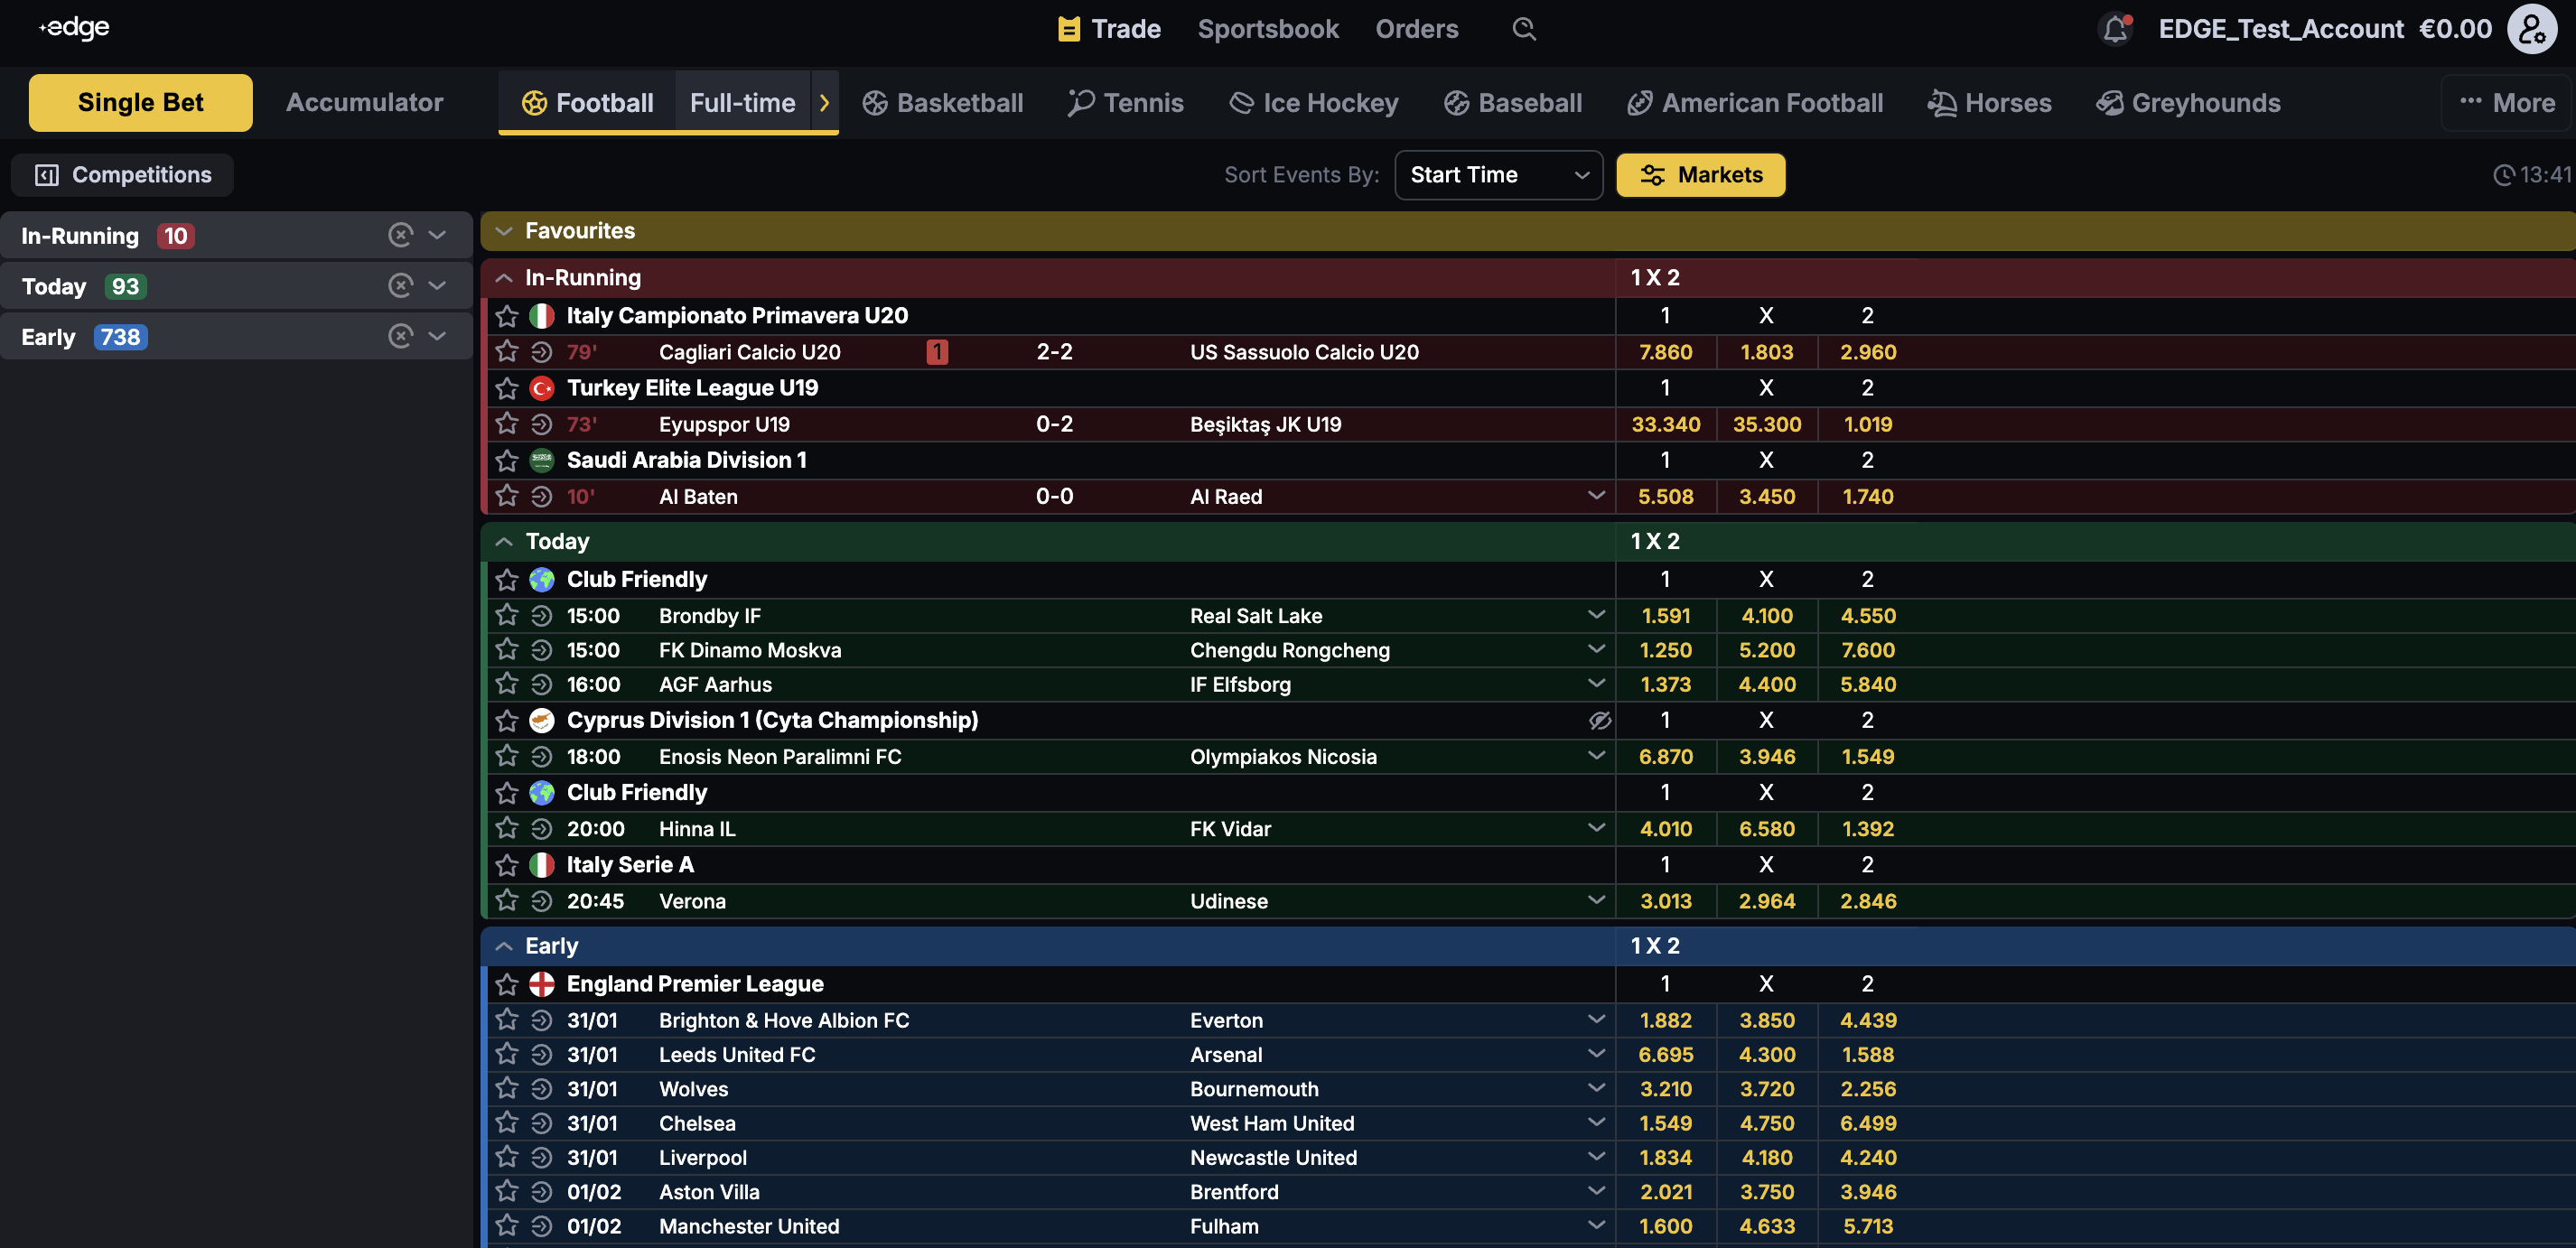Click the search magnifier icon in header
The image size is (2576, 1248).
[x=1523, y=29]
